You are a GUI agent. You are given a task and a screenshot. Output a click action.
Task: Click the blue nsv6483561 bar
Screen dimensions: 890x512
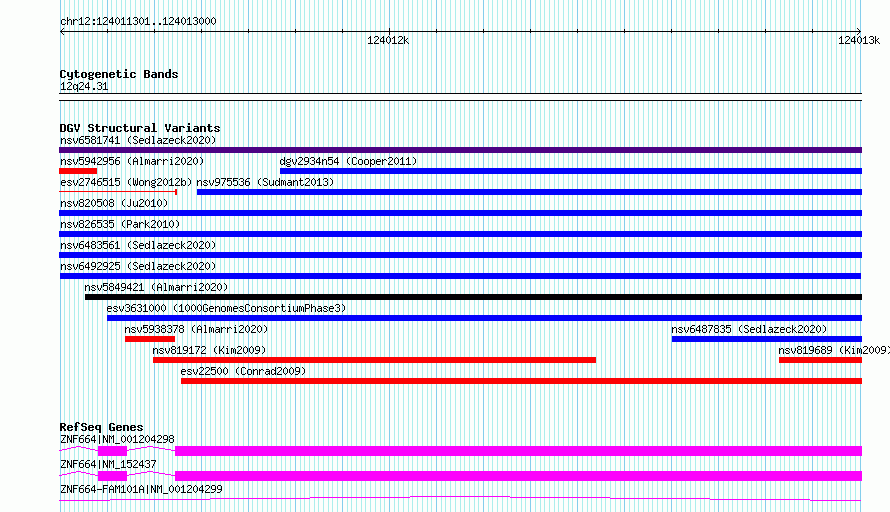pos(460,255)
